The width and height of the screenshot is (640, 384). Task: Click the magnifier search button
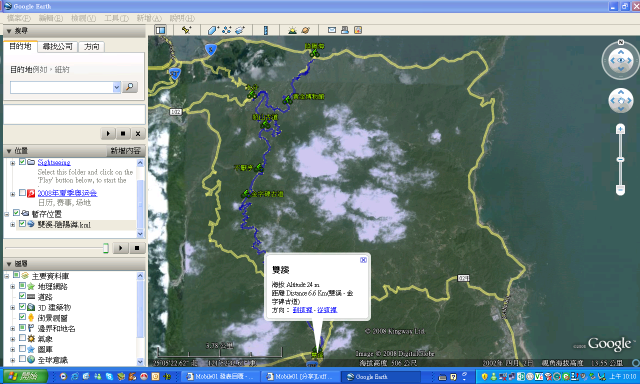pyautogui.click(x=130, y=87)
